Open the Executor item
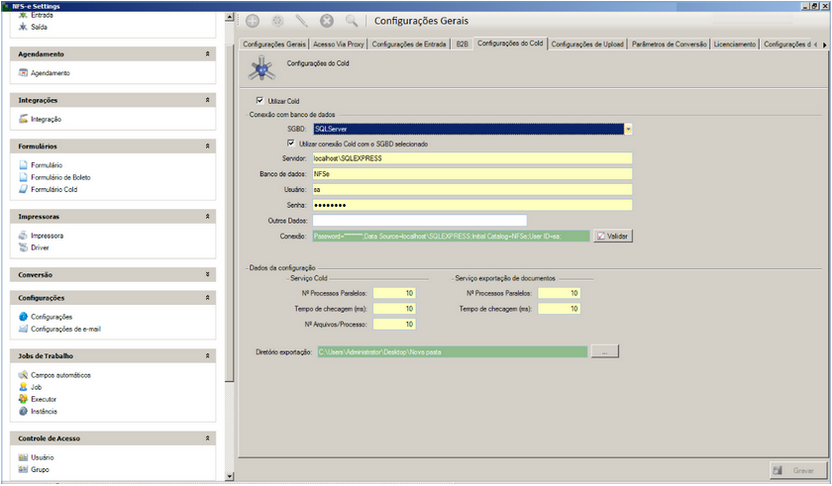 (x=45, y=399)
